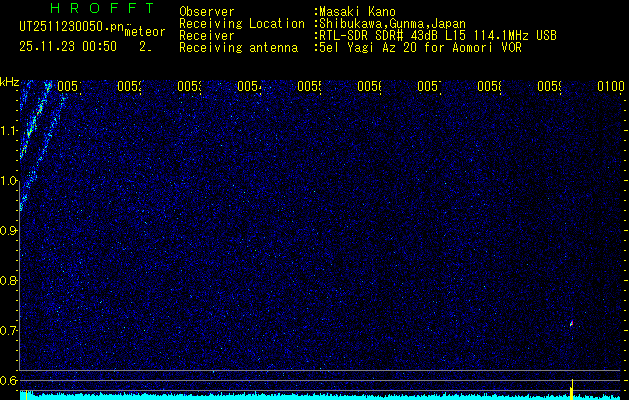This screenshot has height=400, width=629.
Task: Select Shibukawa,Gunma,Japan location text
Action: (x=392, y=24)
